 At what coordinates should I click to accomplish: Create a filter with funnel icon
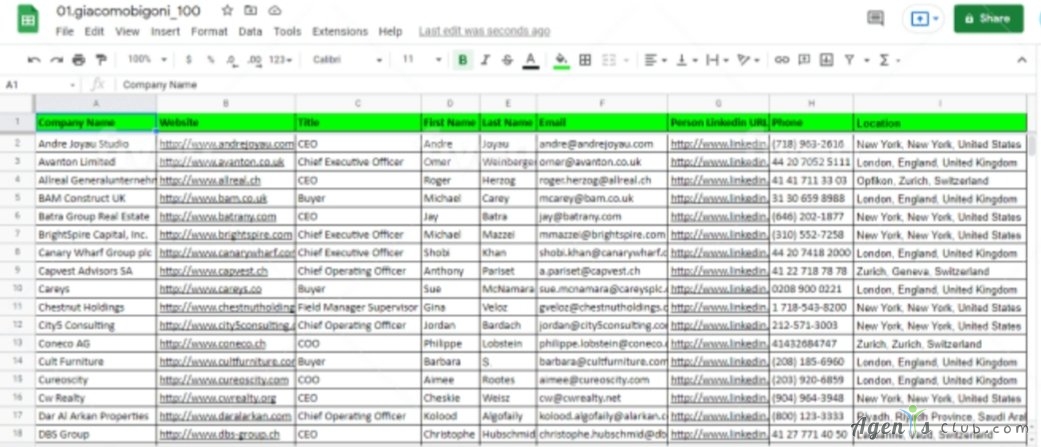tap(849, 60)
